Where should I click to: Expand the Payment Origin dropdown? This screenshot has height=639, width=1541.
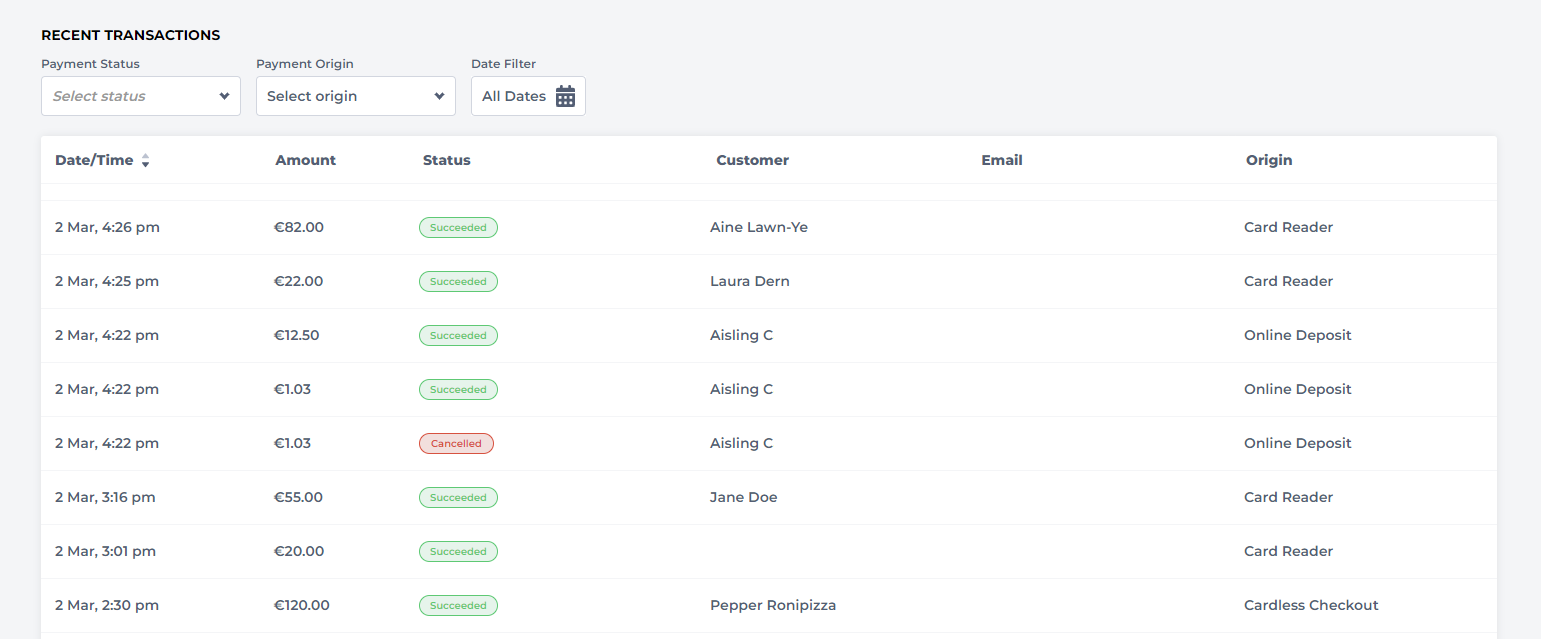tap(356, 96)
